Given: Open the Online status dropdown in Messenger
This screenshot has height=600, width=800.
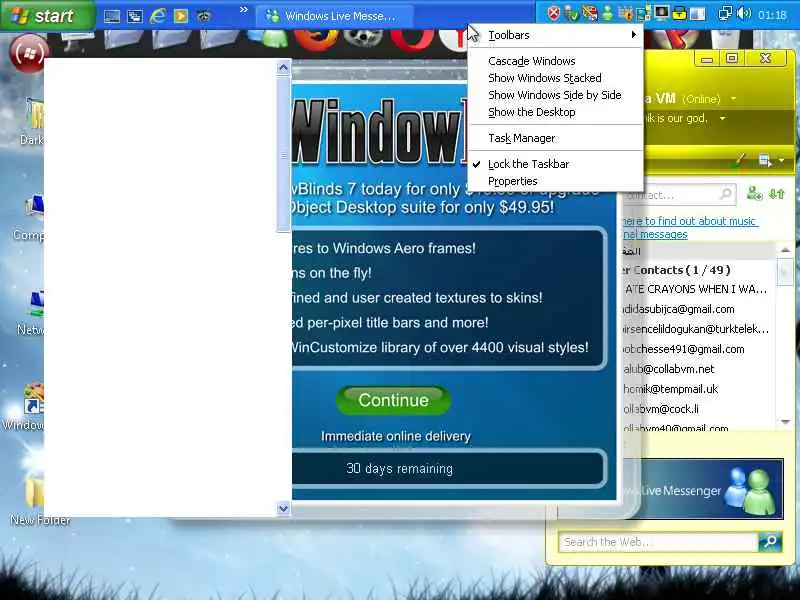Looking at the screenshot, I should [734, 98].
